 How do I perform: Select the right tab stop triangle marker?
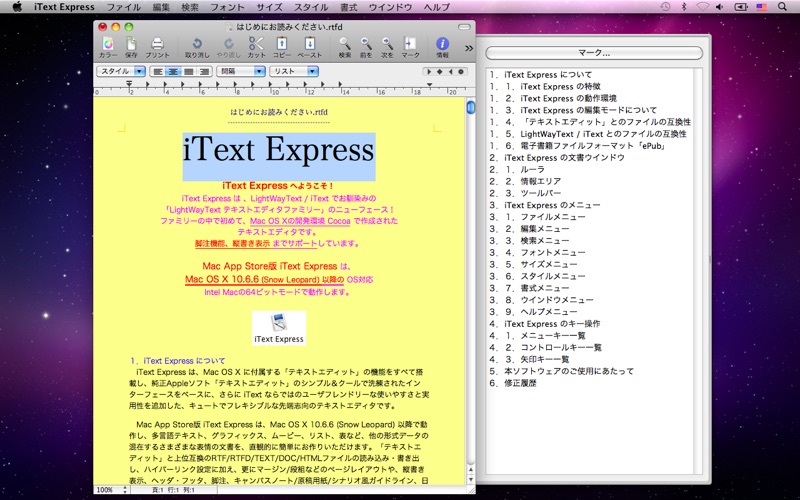[450, 71]
